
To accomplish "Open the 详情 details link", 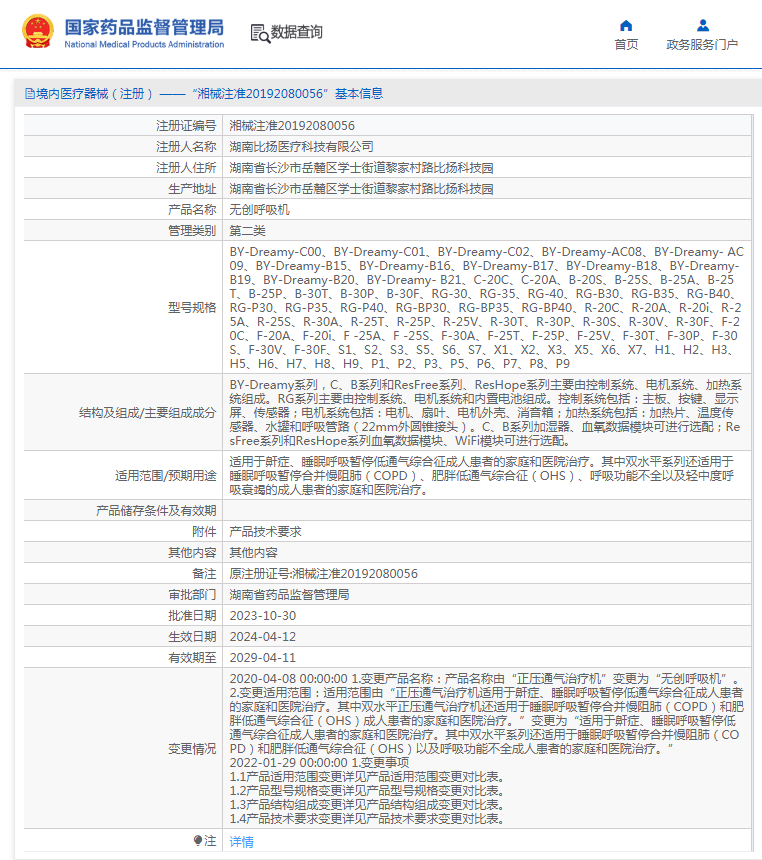I will coord(242,842).
